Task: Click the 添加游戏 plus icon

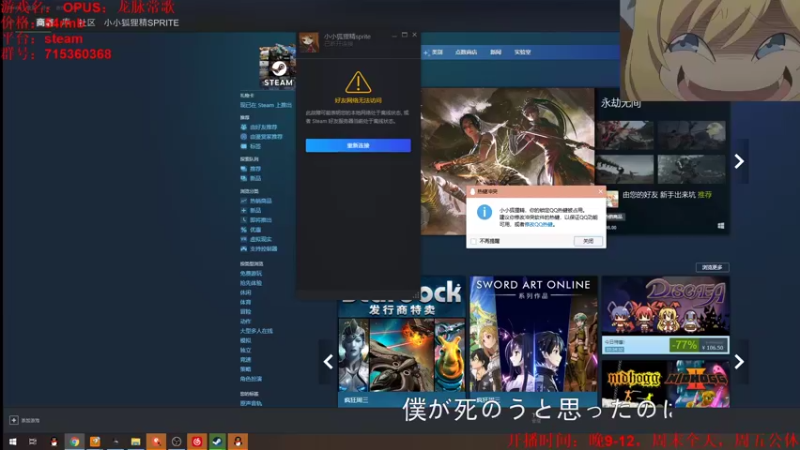Action: click(x=14, y=420)
